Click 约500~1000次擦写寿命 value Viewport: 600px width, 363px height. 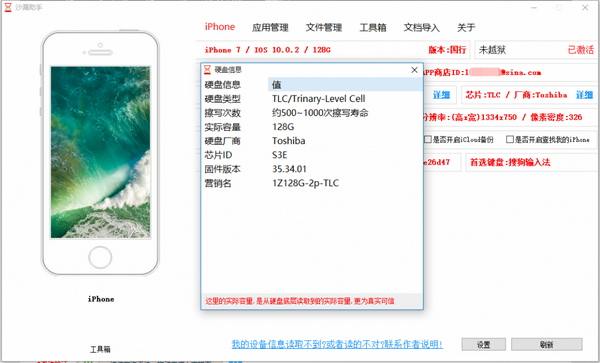tap(320, 113)
